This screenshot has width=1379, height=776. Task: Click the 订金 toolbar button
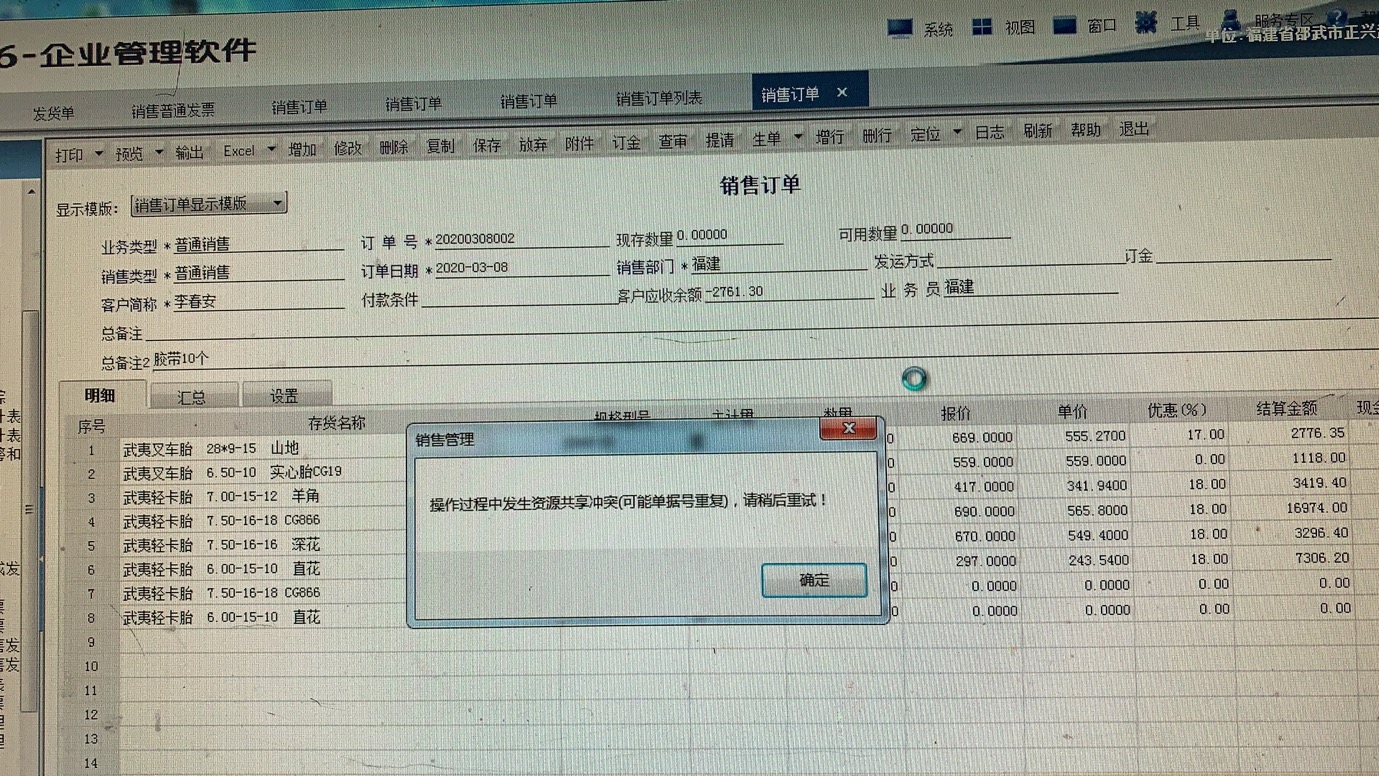point(626,142)
